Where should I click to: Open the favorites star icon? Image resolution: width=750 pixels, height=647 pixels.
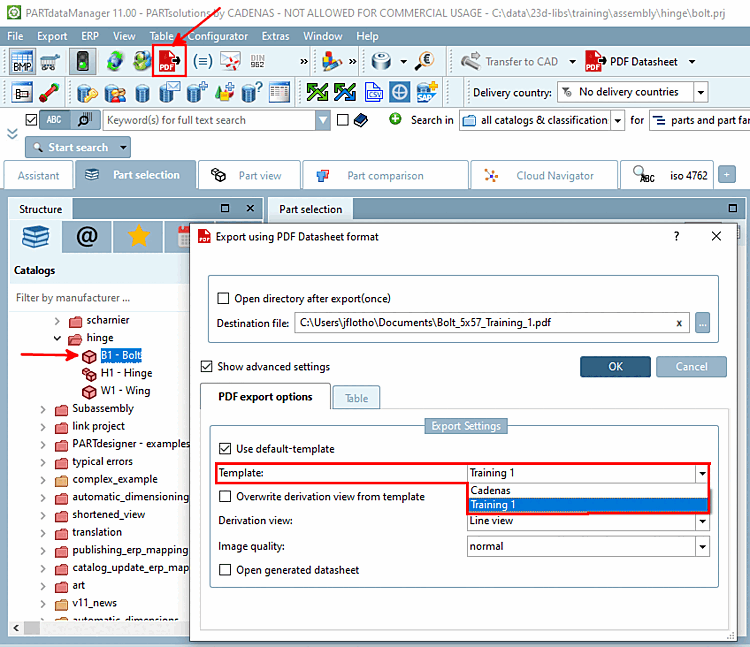pos(139,237)
